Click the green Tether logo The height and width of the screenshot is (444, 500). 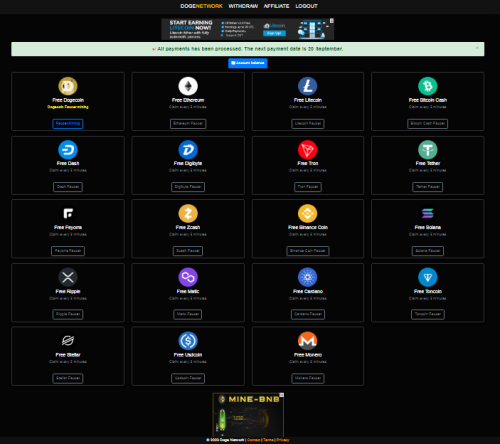428,150
